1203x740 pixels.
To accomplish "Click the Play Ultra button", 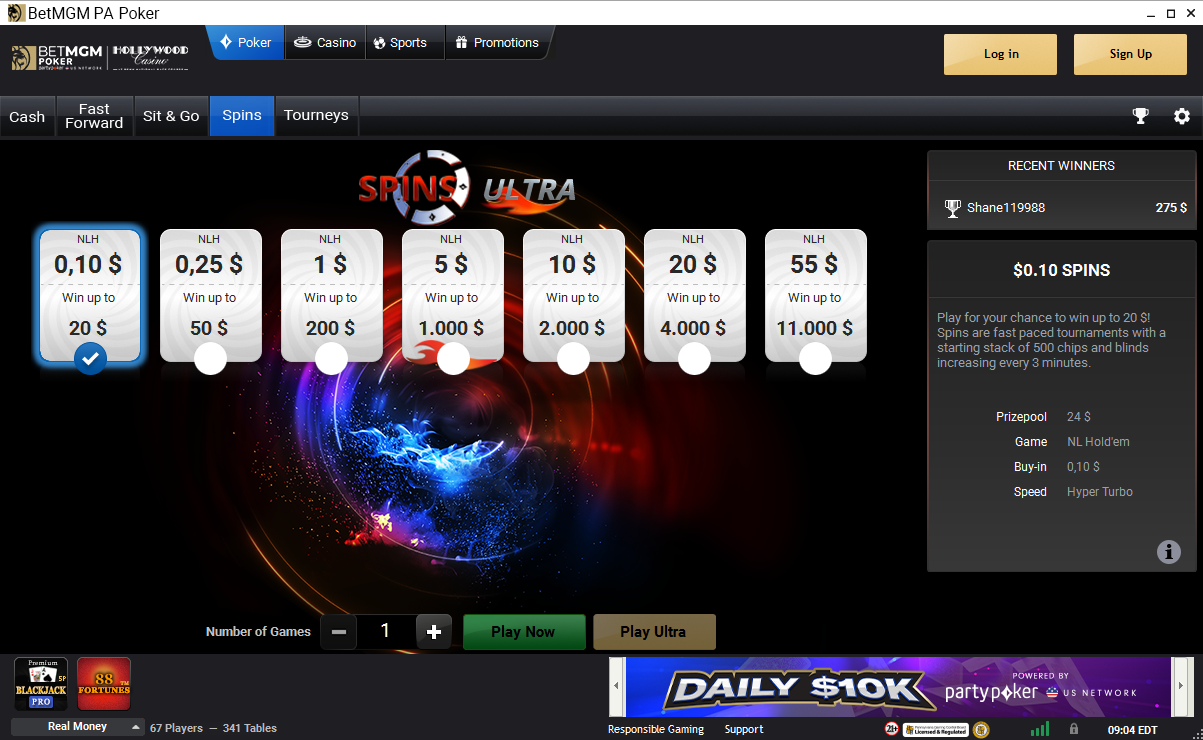I will pyautogui.click(x=654, y=632).
